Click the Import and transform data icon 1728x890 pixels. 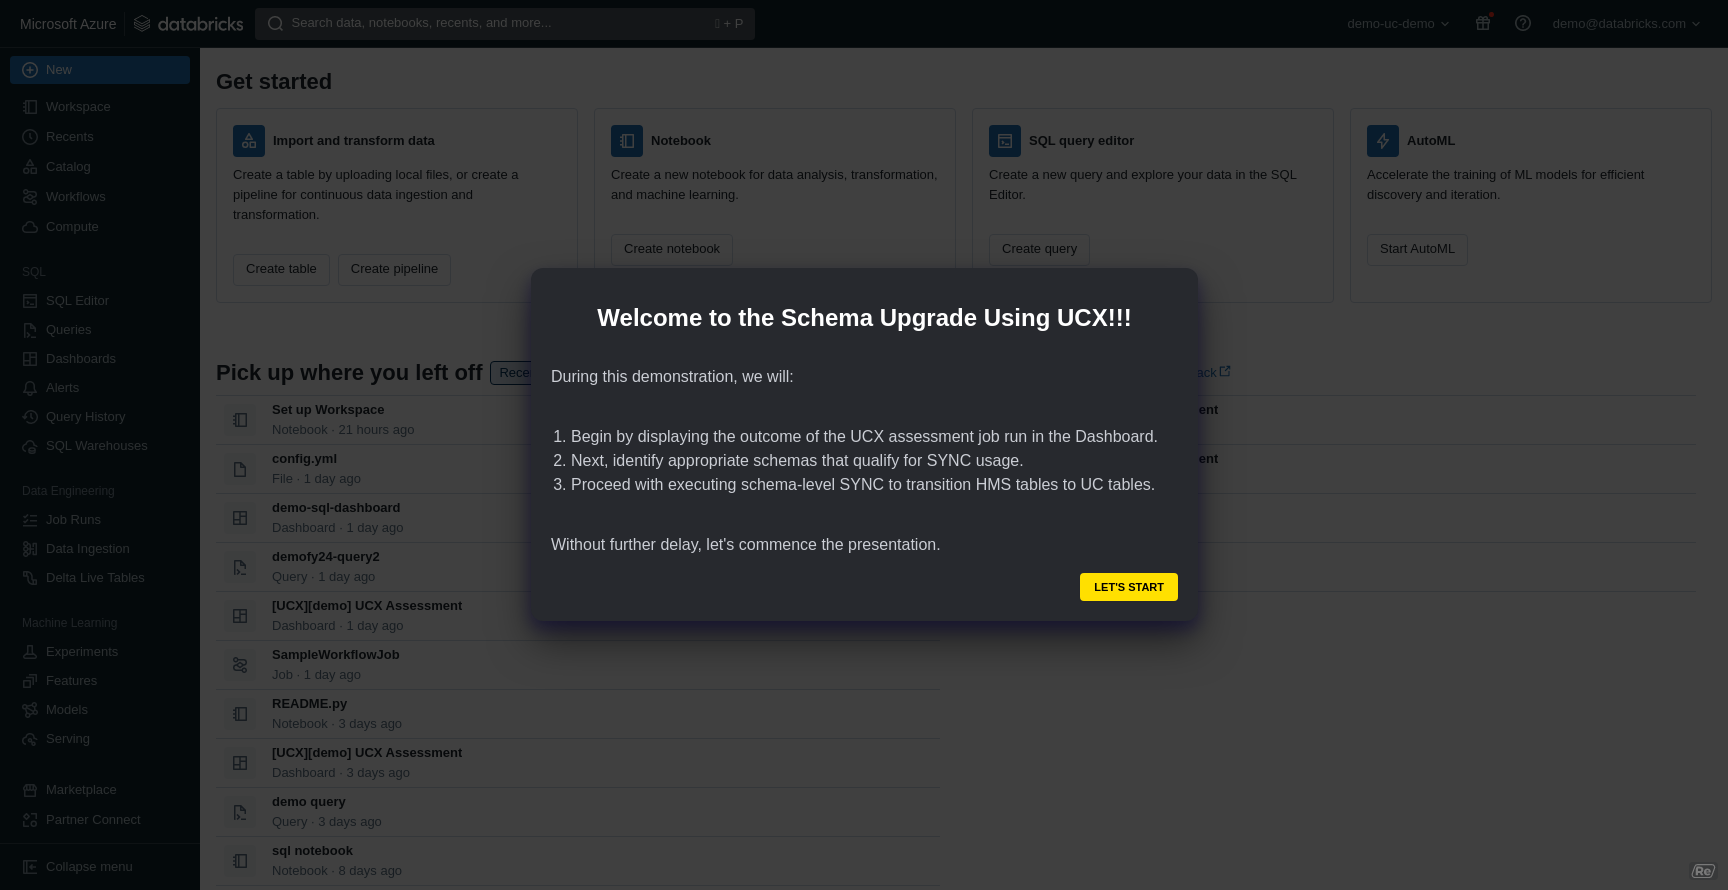(249, 141)
